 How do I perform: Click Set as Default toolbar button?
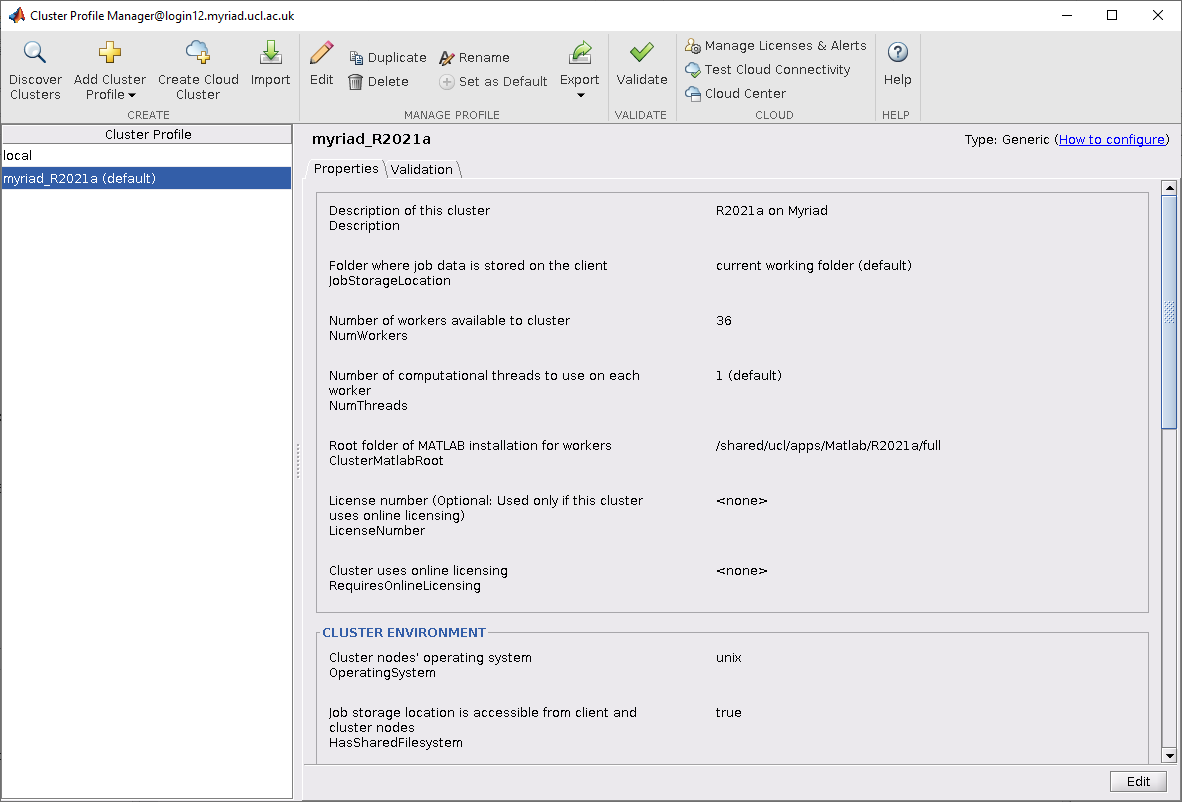click(493, 81)
